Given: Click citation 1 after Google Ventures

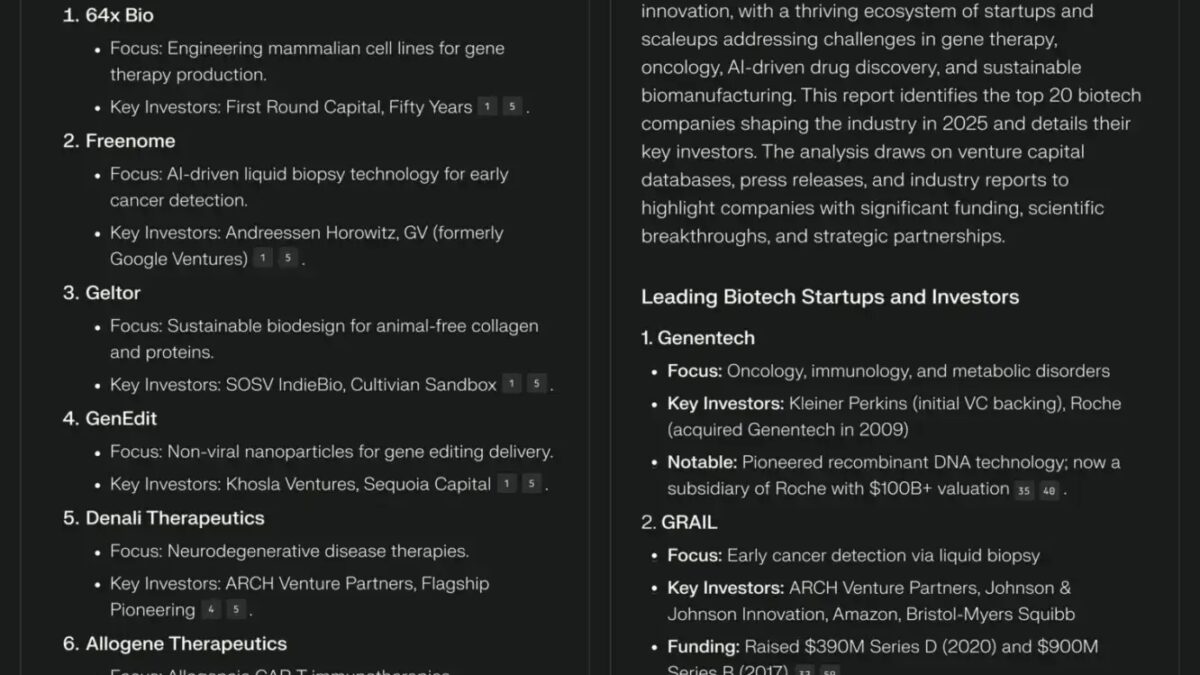Looking at the screenshot, I should click(x=263, y=259).
